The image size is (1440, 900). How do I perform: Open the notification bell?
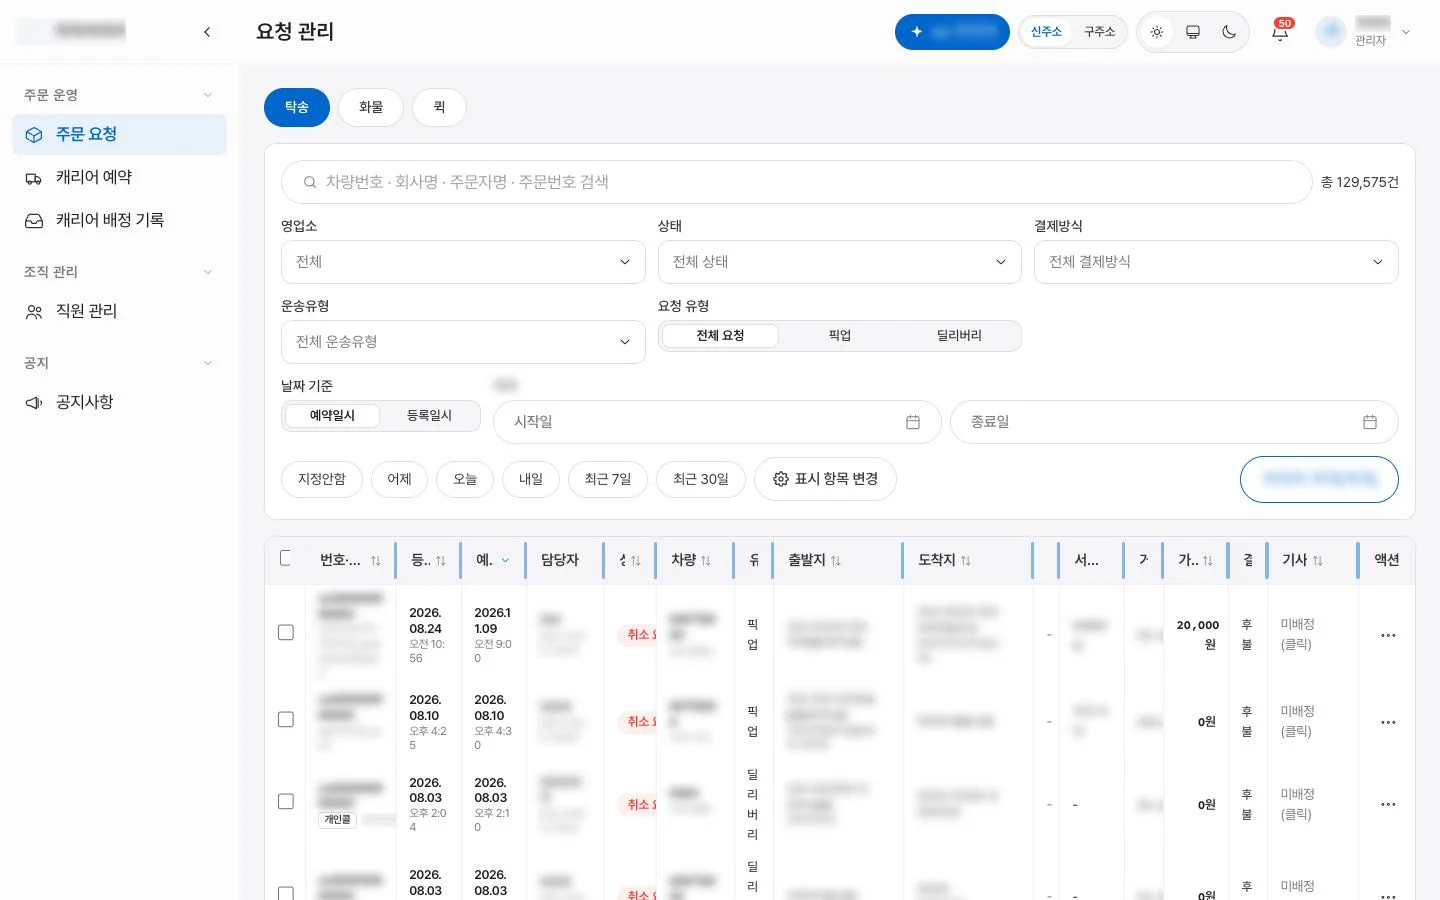(x=1280, y=32)
